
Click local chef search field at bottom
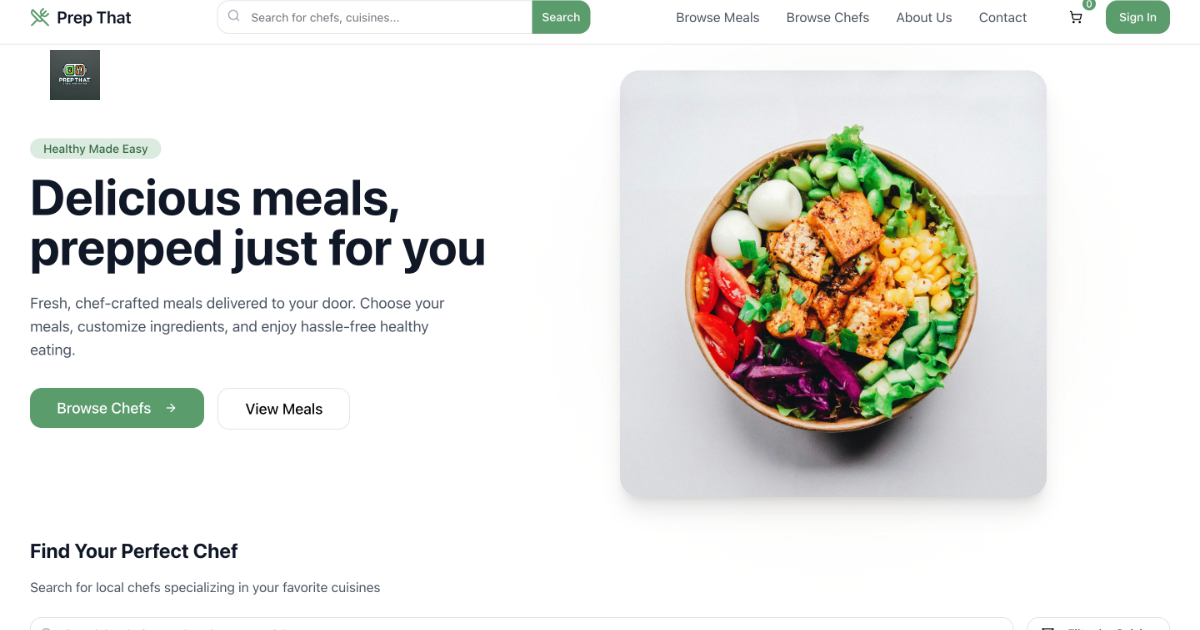(521, 624)
